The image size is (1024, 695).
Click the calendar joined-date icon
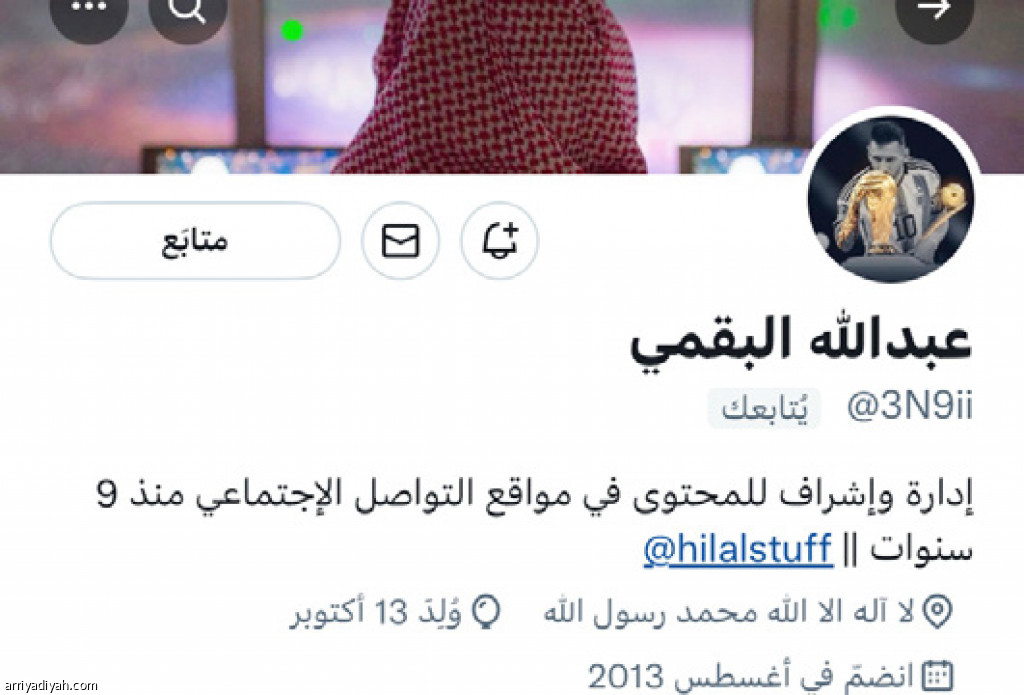937,676
